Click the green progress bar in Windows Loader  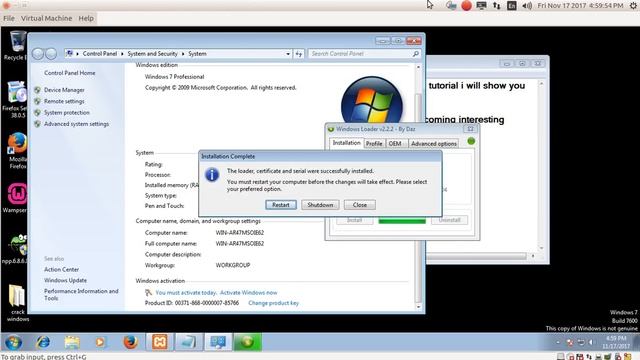(x=402, y=220)
